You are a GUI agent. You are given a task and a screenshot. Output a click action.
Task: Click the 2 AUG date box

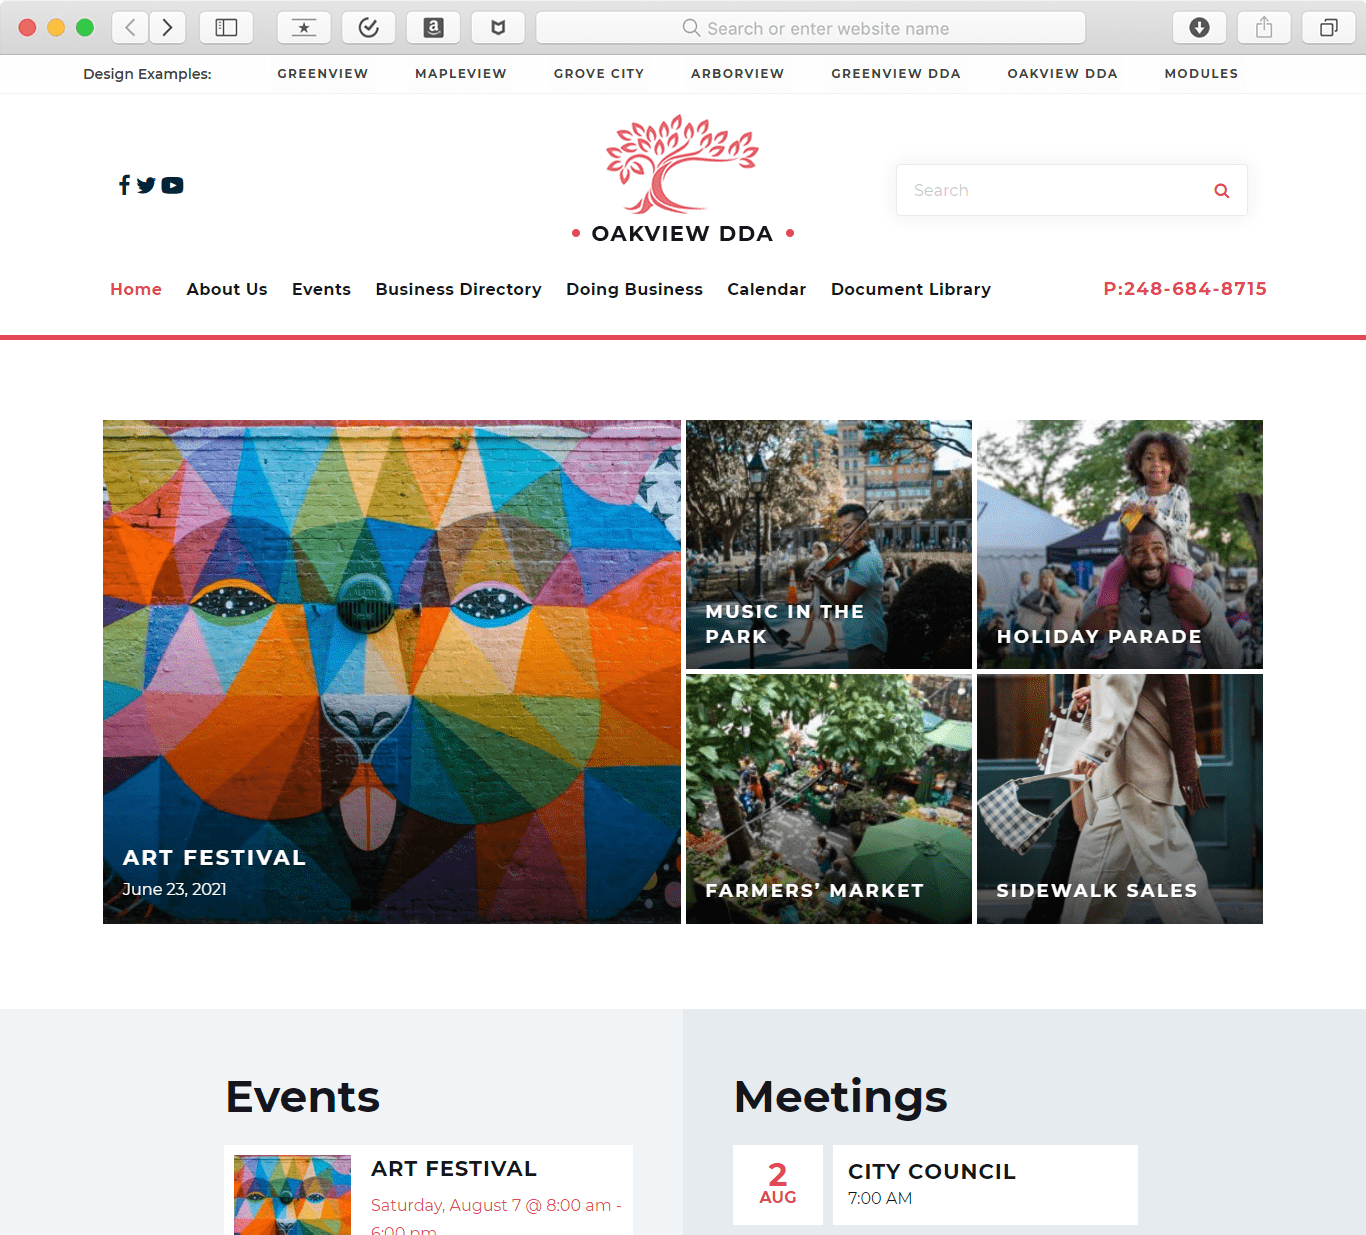(x=778, y=1185)
